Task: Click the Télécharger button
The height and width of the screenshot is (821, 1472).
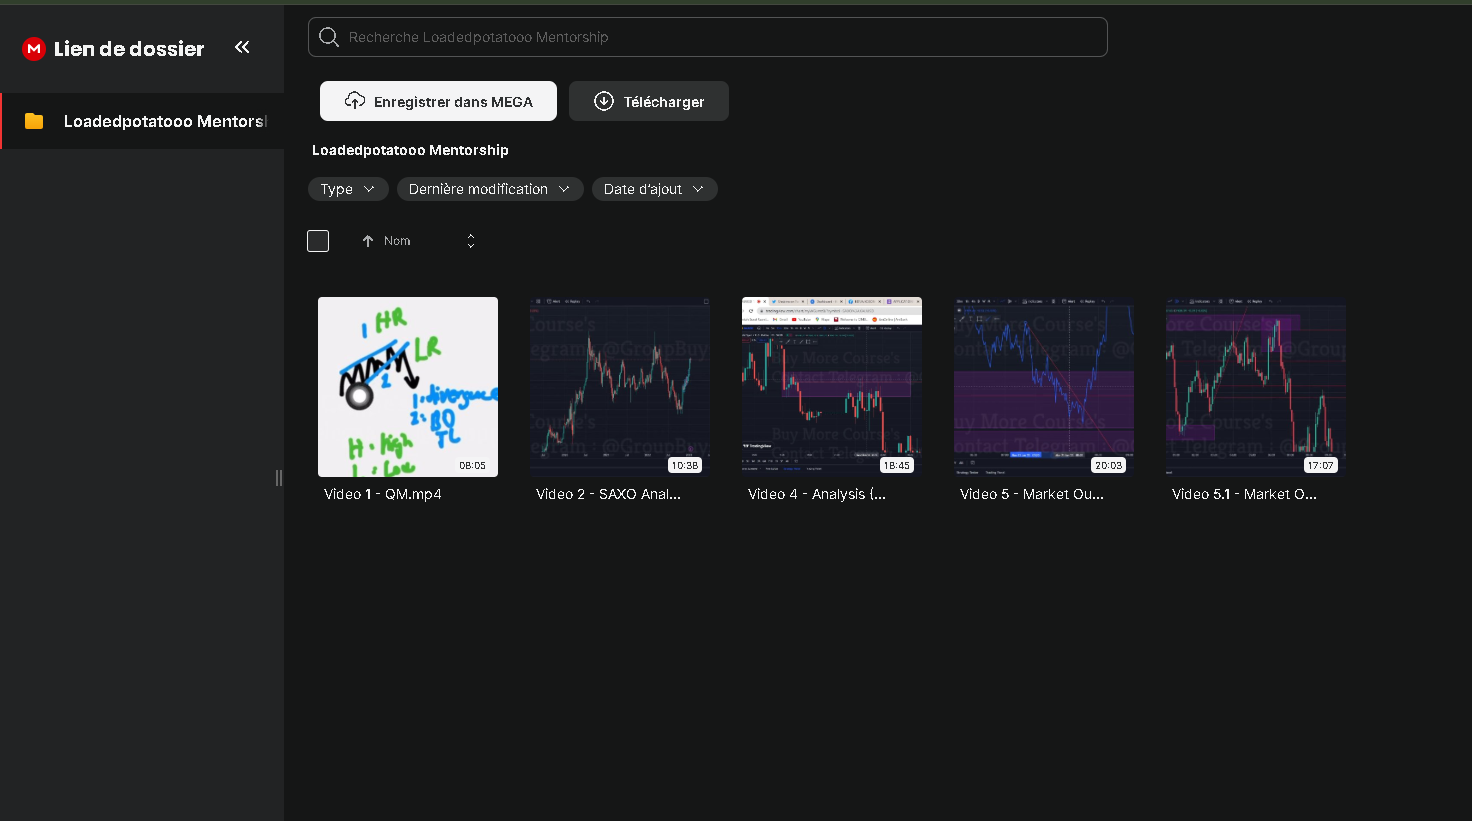Action: [x=648, y=101]
